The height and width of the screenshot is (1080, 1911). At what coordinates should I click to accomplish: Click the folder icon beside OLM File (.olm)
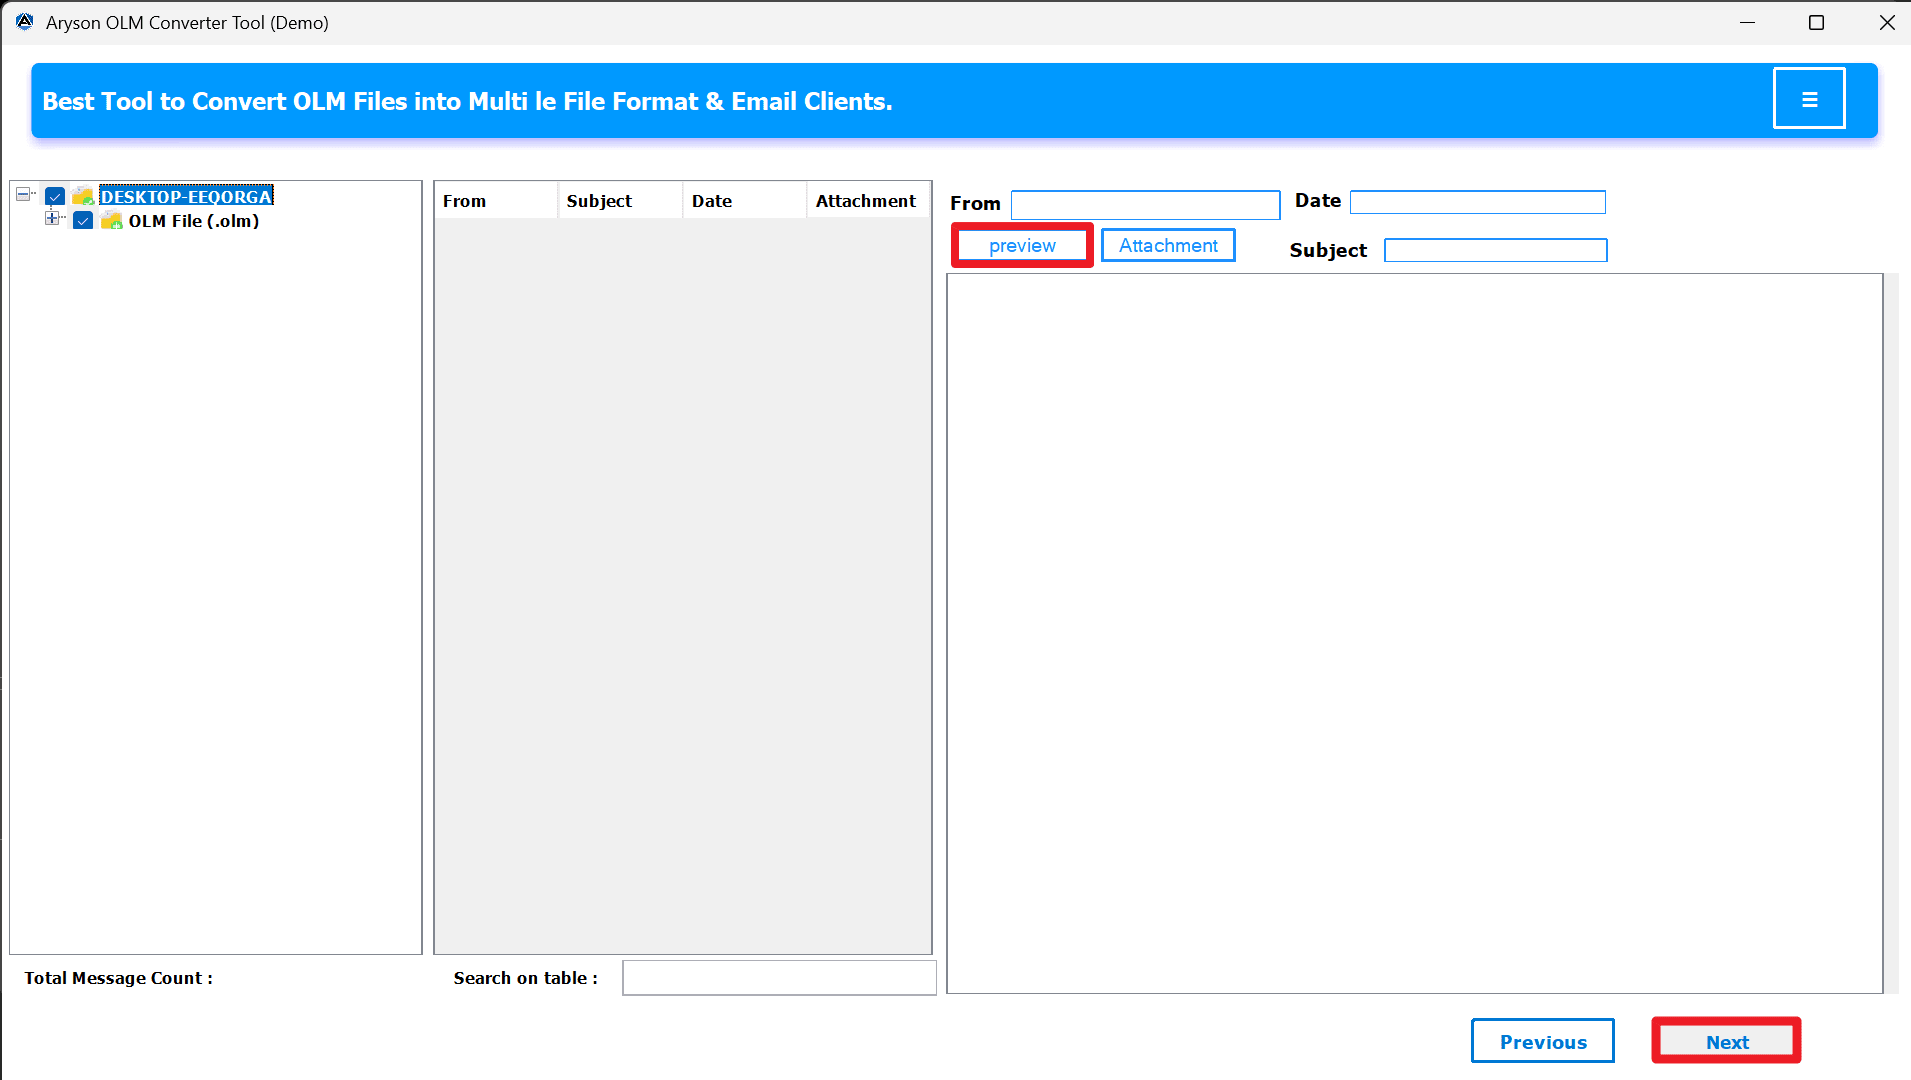pyautogui.click(x=111, y=220)
